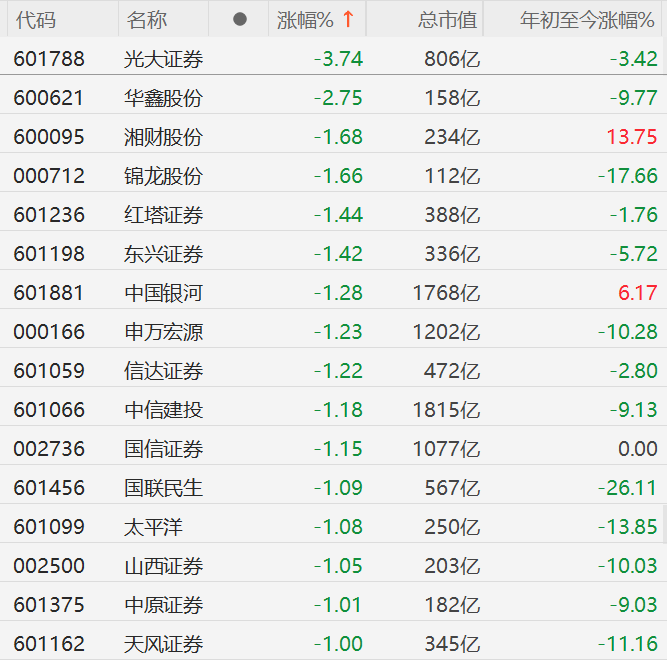Click 182亿 market cap cell
The height and width of the screenshot is (660, 667).
point(453,605)
